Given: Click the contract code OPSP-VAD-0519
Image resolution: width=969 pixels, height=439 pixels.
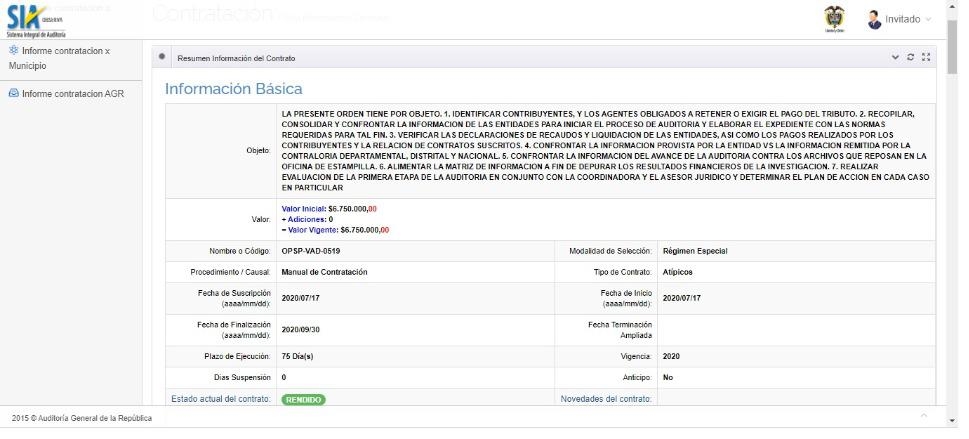Looking at the screenshot, I should pos(309,251).
